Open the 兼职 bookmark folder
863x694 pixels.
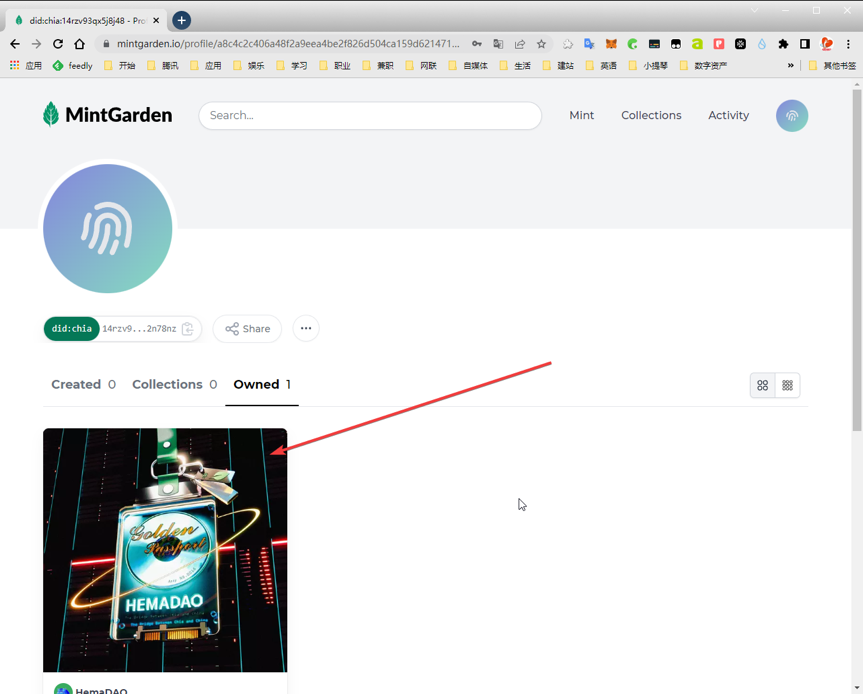(378, 65)
